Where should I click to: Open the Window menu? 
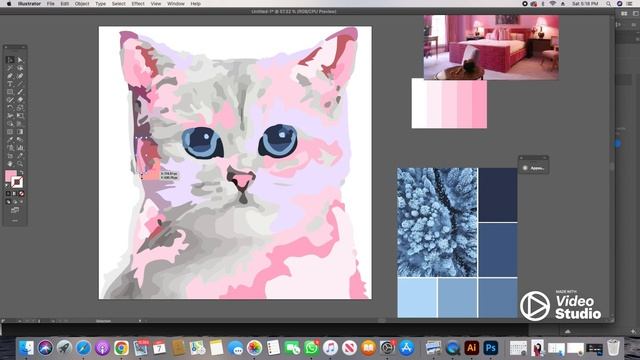point(176,4)
